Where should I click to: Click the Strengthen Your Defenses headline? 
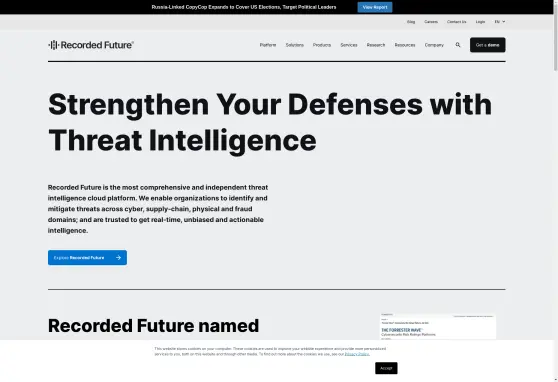[x=270, y=122]
